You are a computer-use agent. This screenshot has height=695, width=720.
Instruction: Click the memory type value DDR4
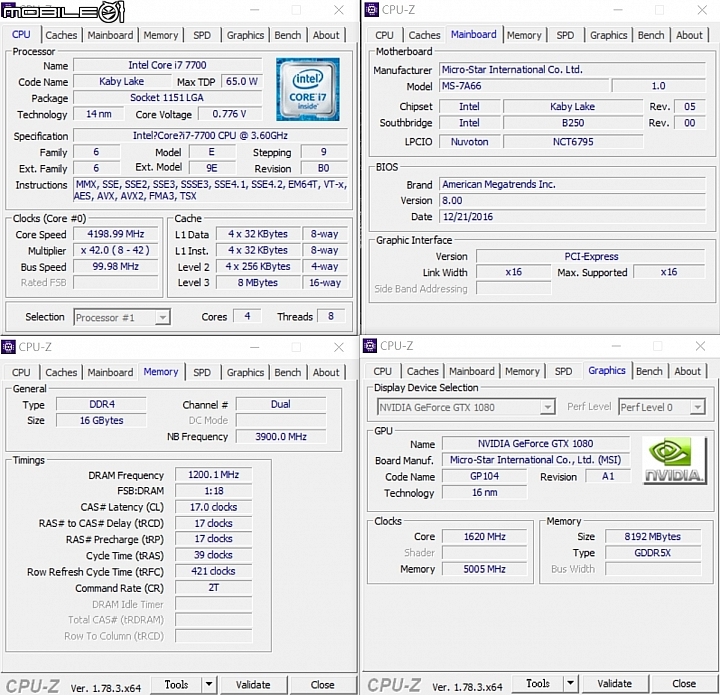101,404
